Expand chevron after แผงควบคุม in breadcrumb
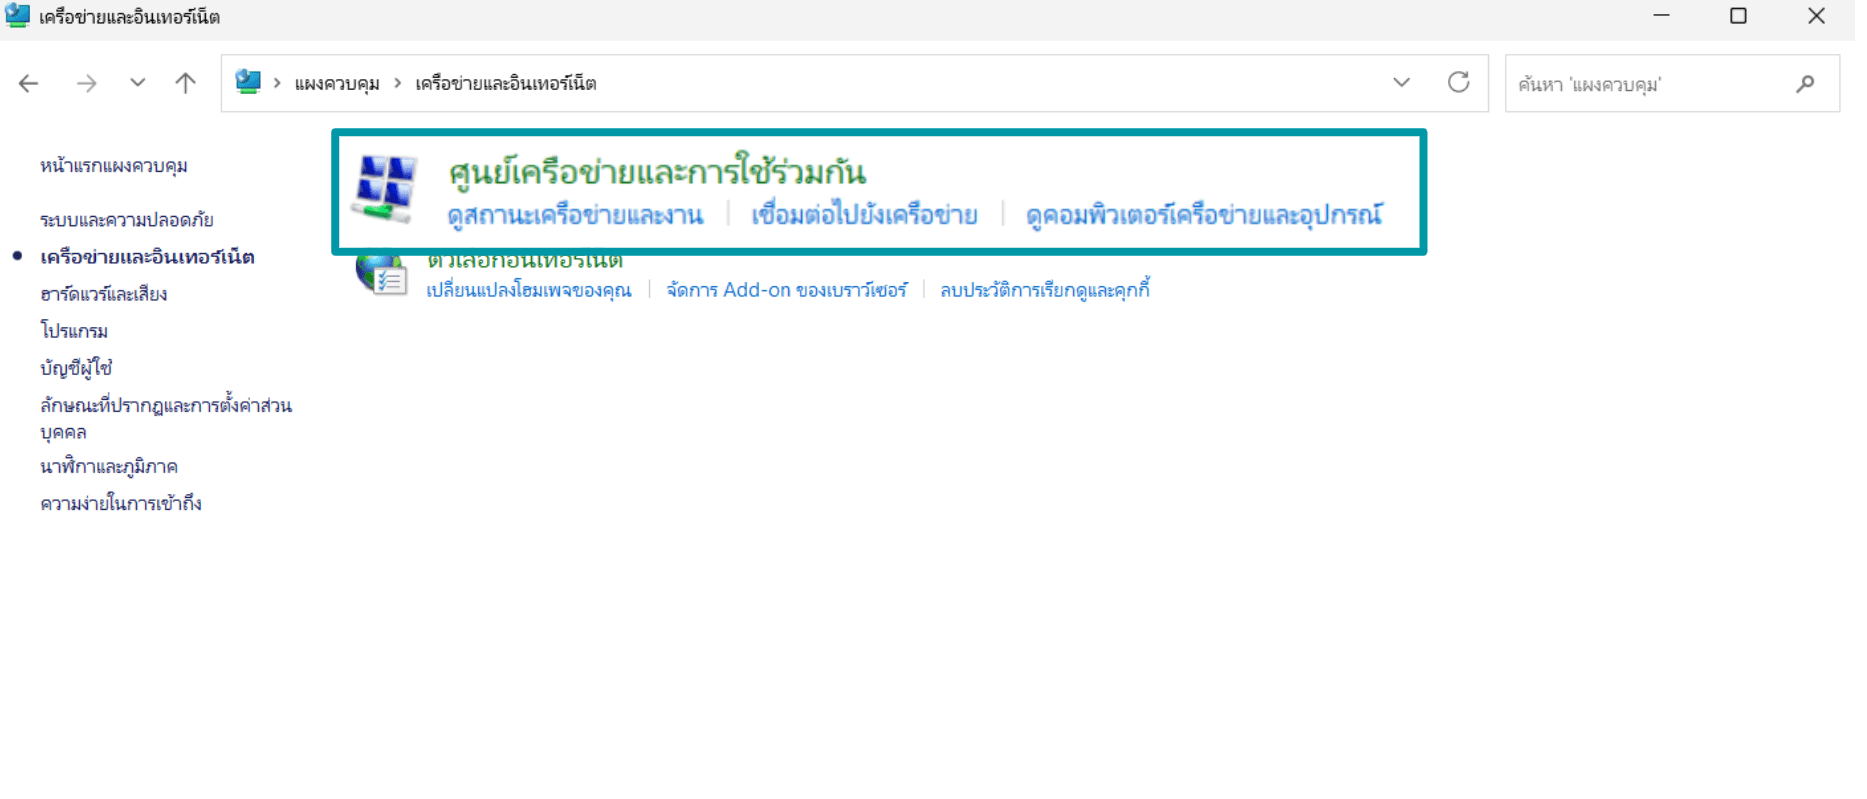This screenshot has height=799, width=1867. click(398, 83)
